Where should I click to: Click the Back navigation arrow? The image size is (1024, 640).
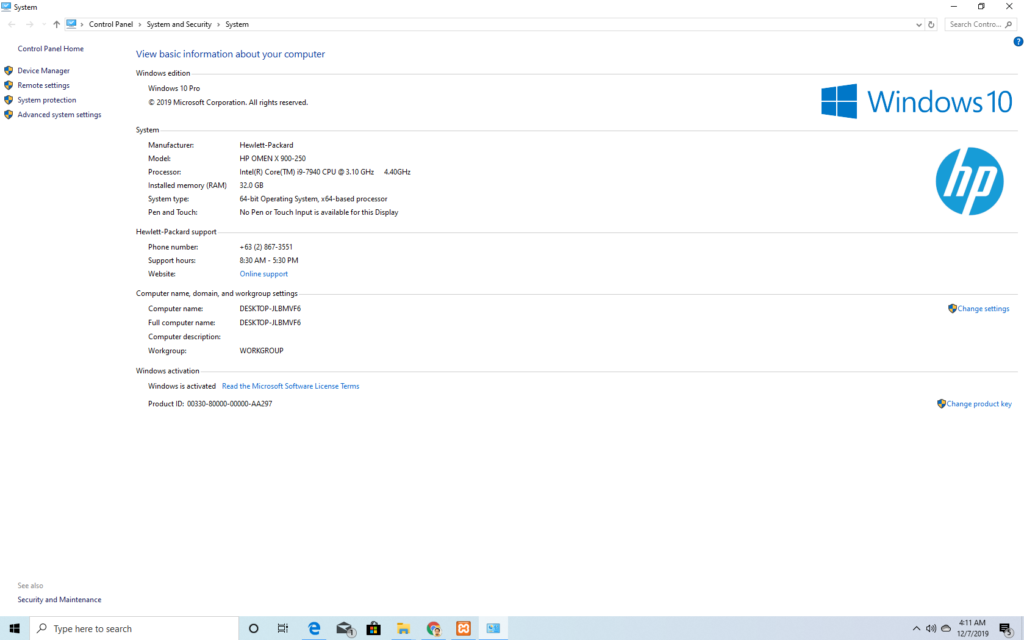point(12,24)
